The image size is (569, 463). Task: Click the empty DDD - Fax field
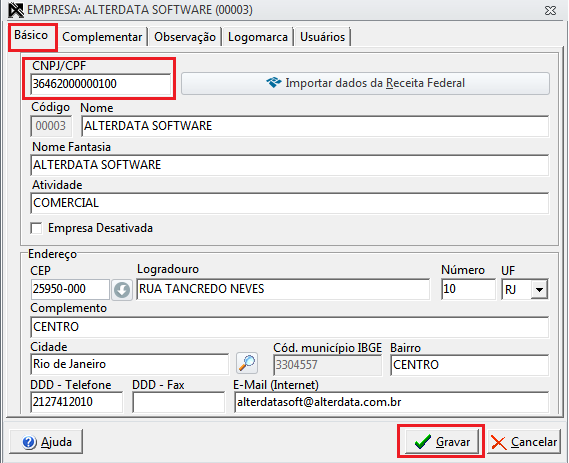[x=179, y=402]
